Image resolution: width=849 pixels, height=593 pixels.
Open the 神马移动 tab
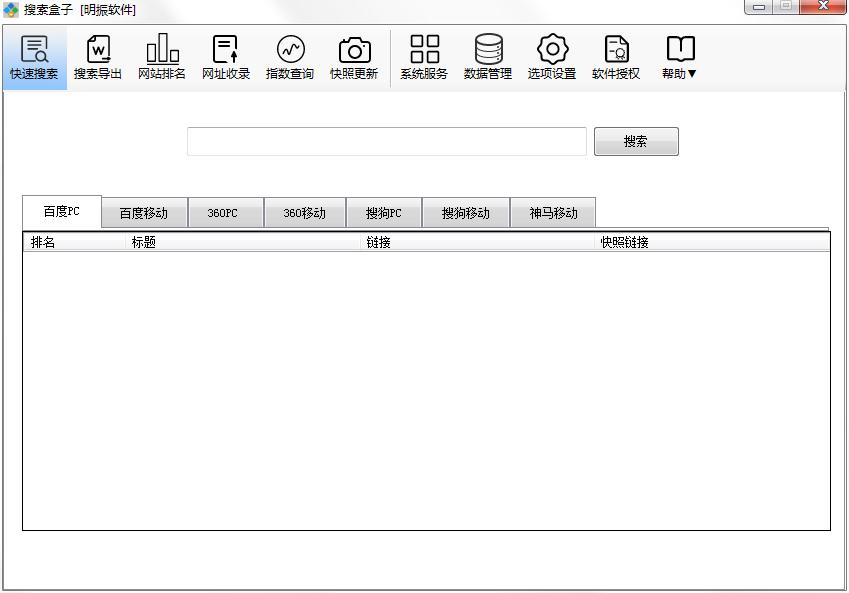coord(553,213)
